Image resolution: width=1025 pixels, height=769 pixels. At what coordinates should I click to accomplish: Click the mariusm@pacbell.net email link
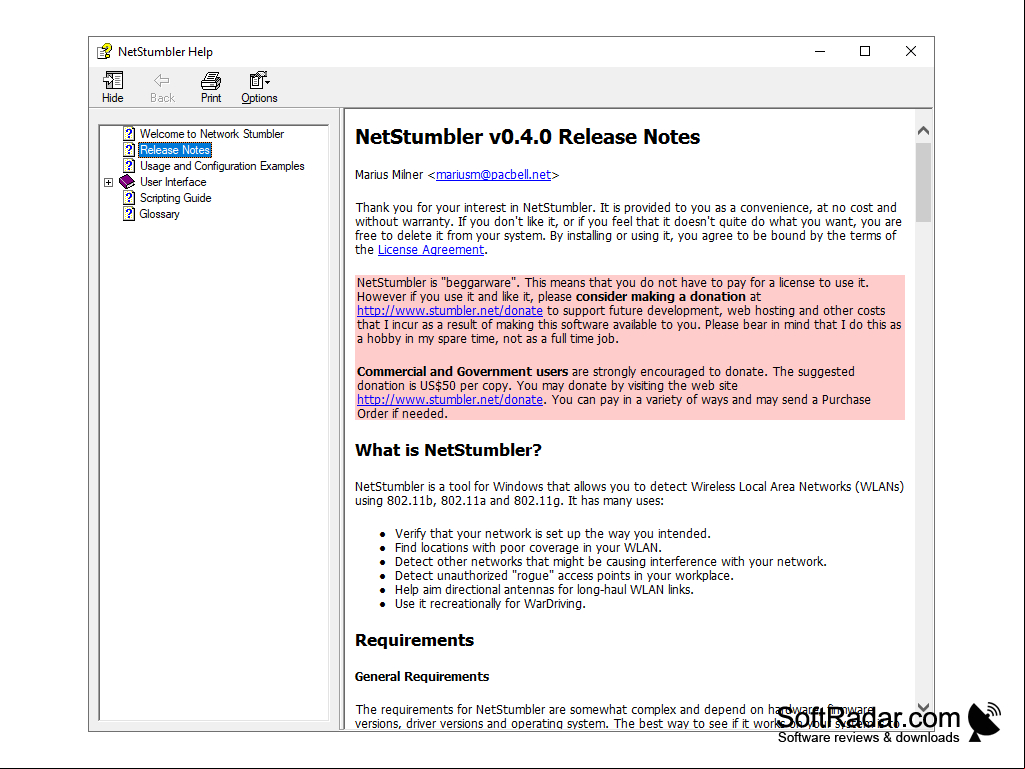tap(493, 175)
